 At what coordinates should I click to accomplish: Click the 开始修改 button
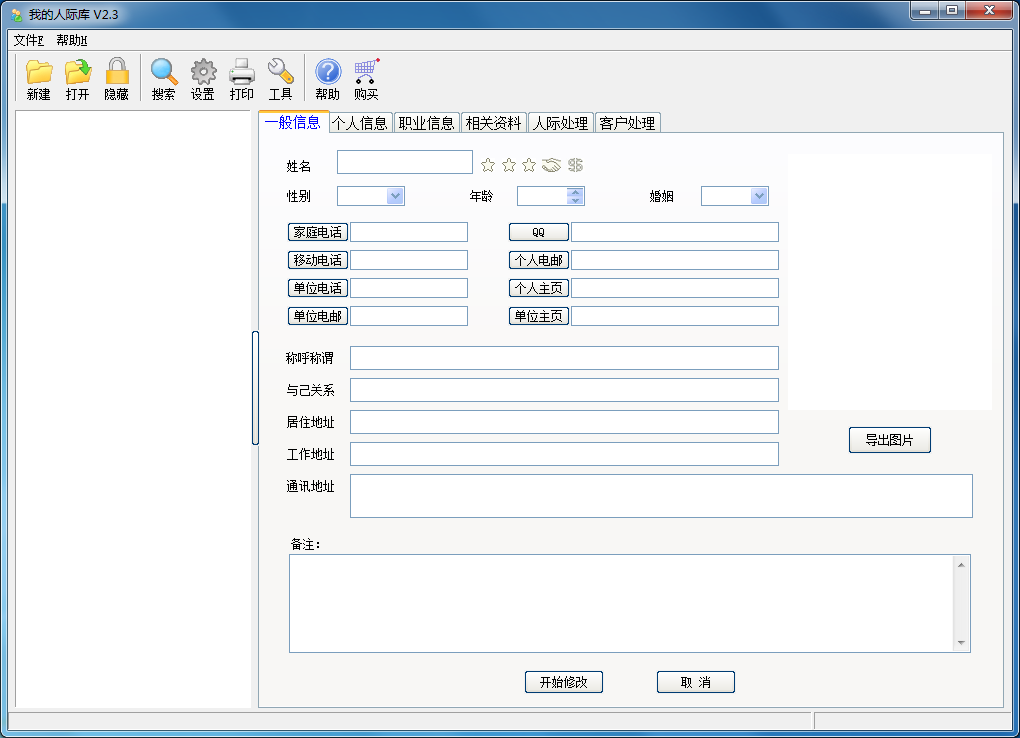564,682
